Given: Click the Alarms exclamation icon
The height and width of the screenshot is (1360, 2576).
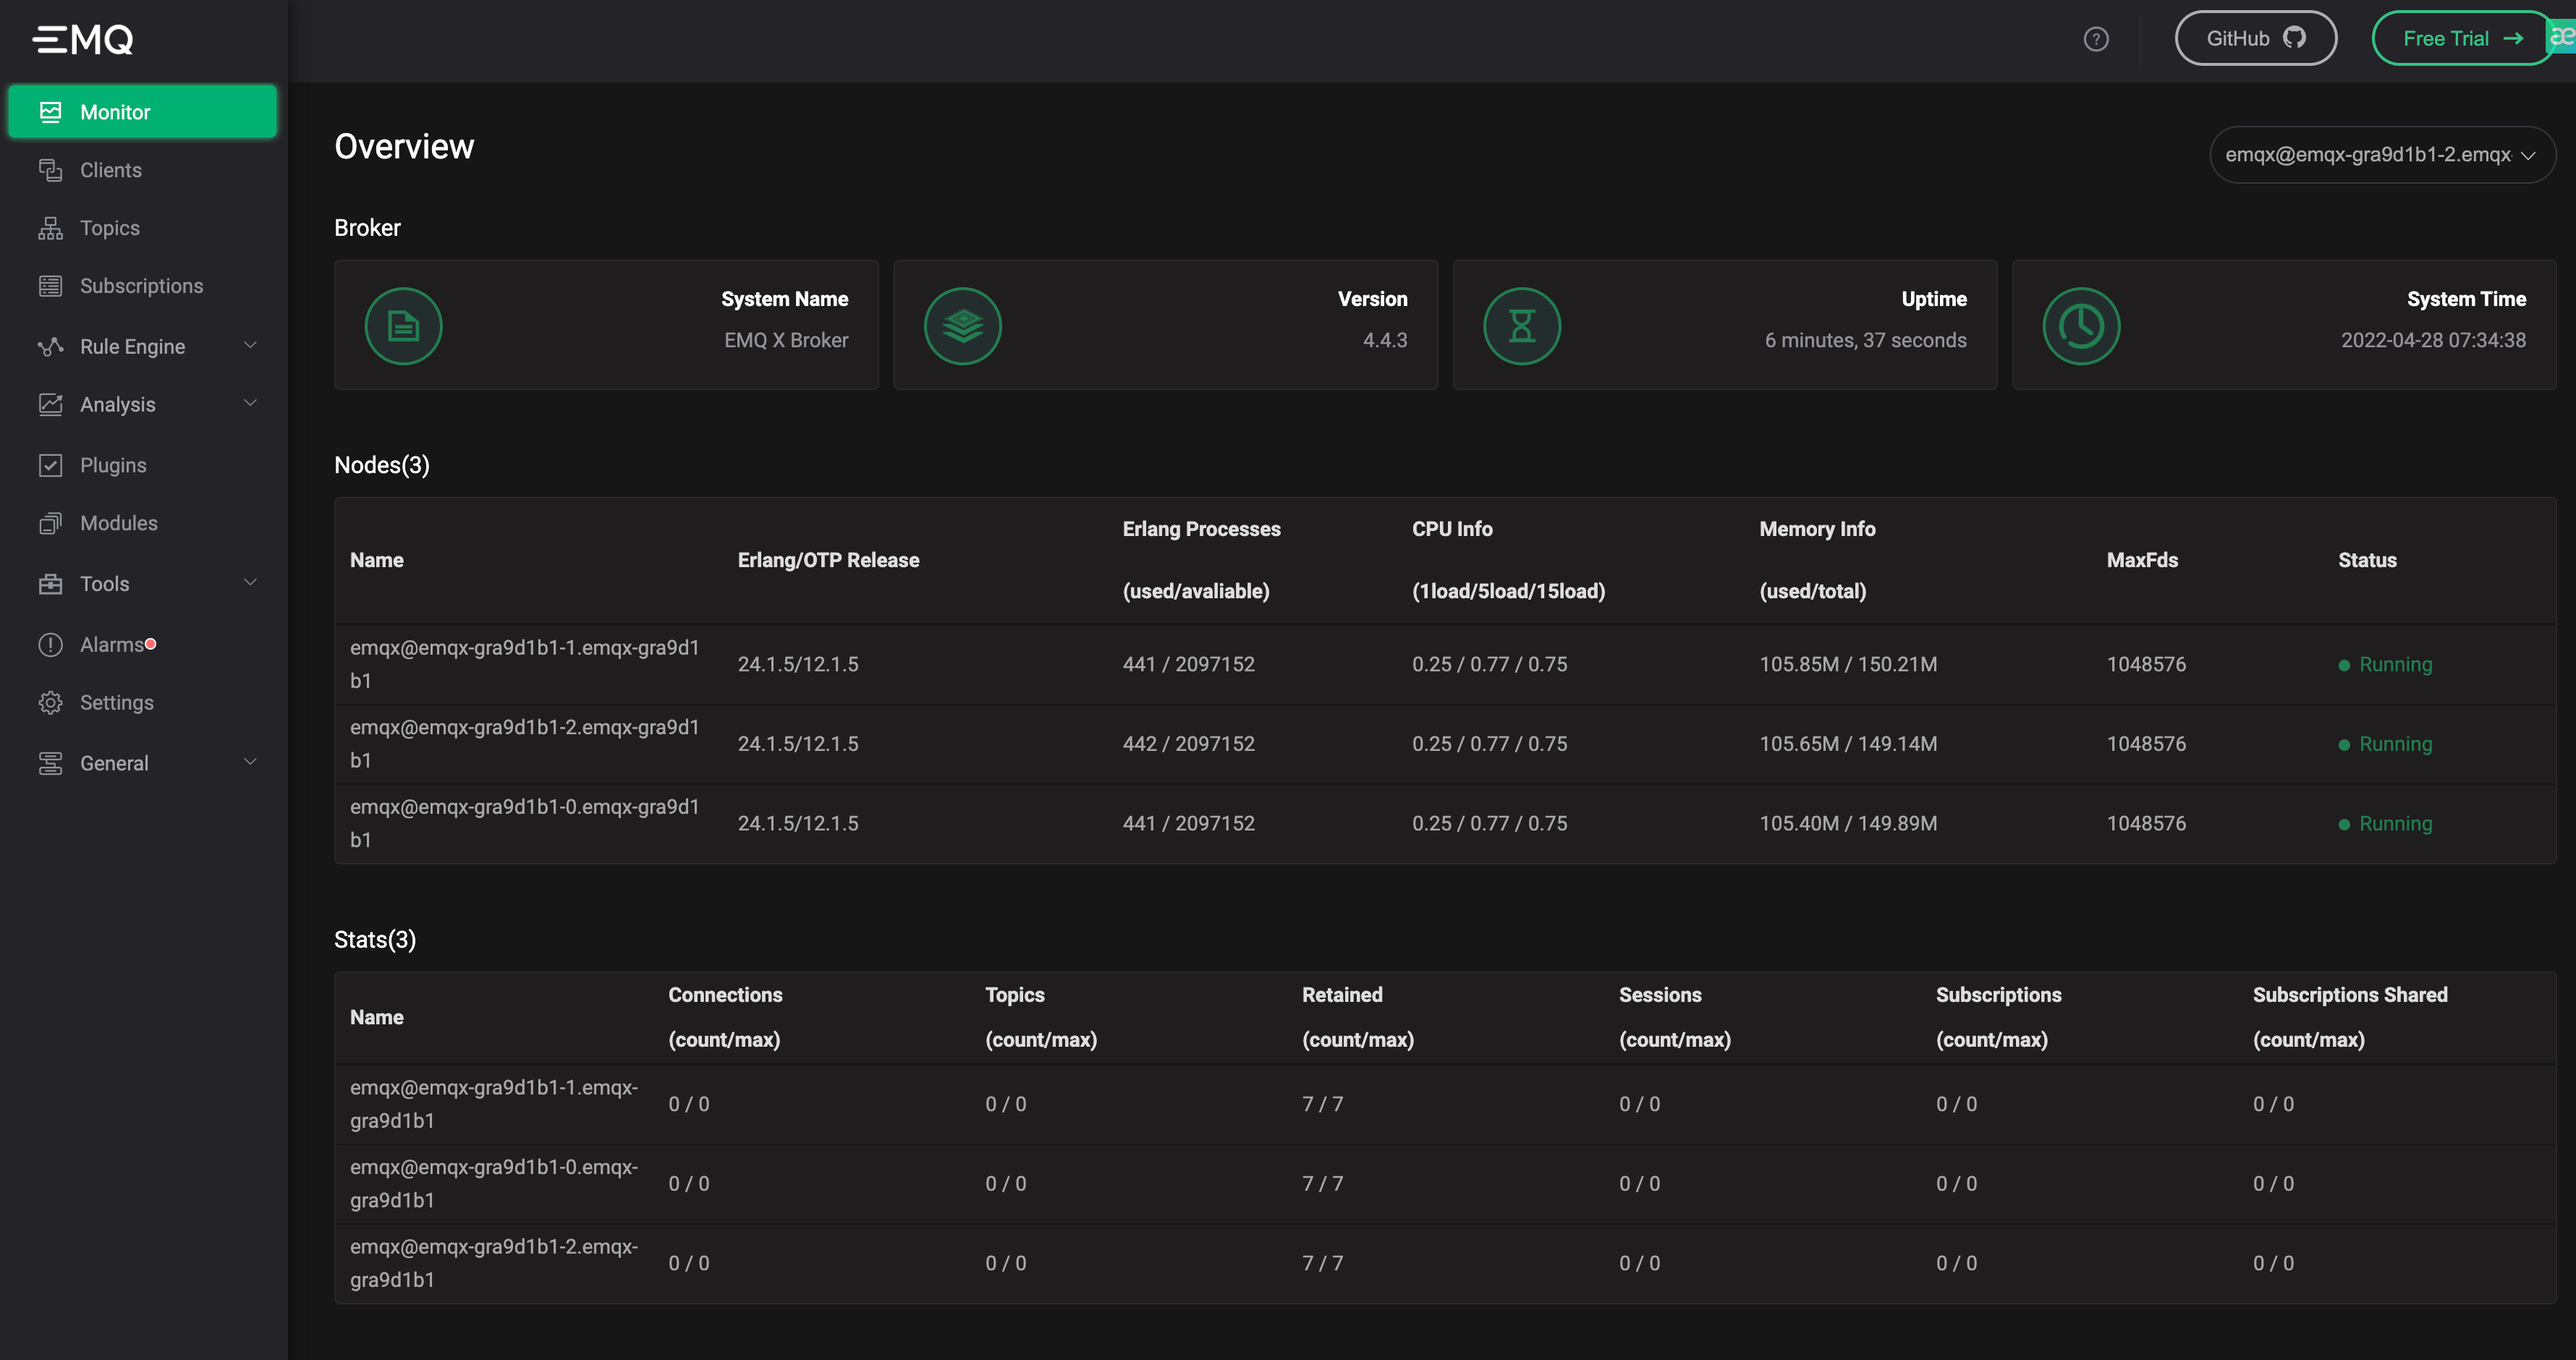Looking at the screenshot, I should point(51,645).
